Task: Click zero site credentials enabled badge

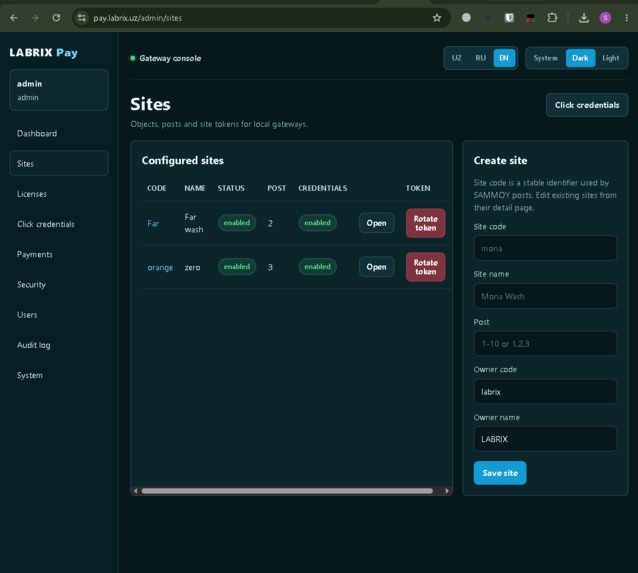Action: coord(317,267)
